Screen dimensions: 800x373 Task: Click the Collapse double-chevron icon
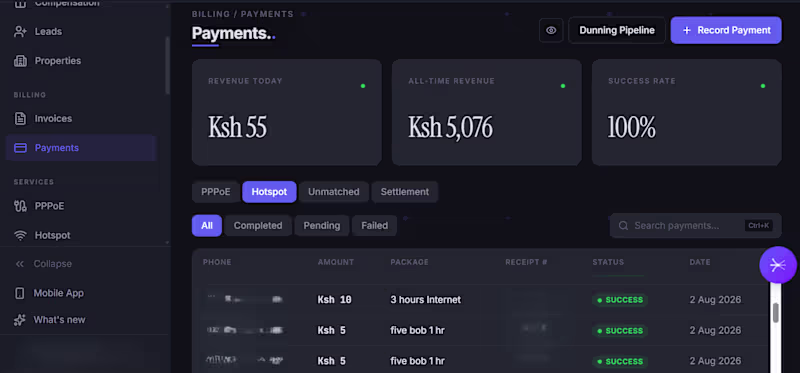click(20, 264)
